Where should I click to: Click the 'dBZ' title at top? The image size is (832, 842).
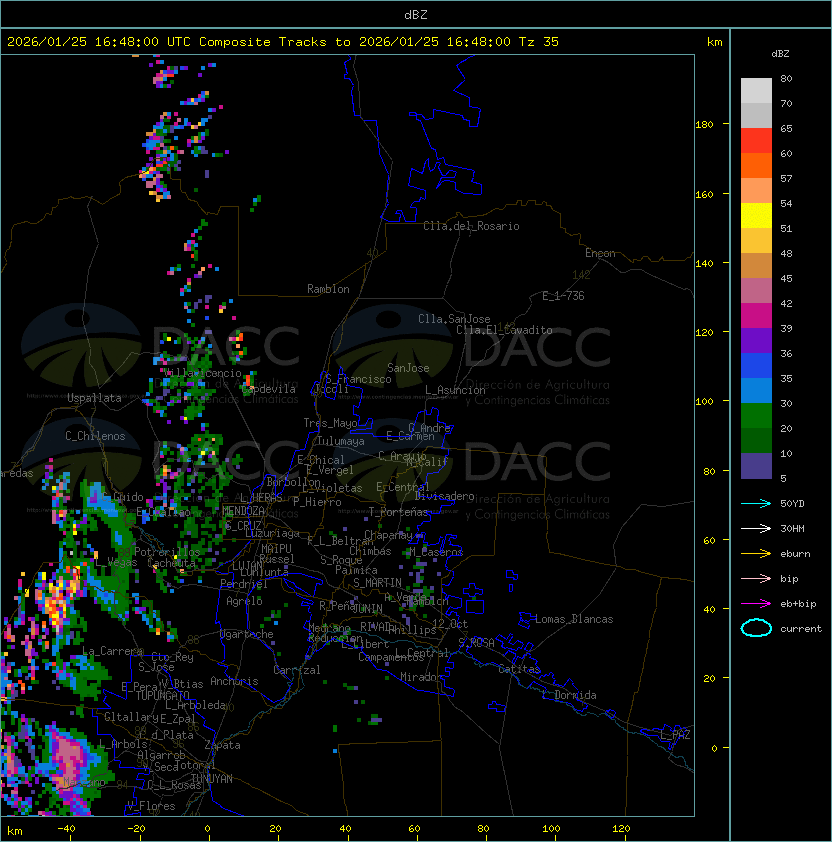pos(416,14)
